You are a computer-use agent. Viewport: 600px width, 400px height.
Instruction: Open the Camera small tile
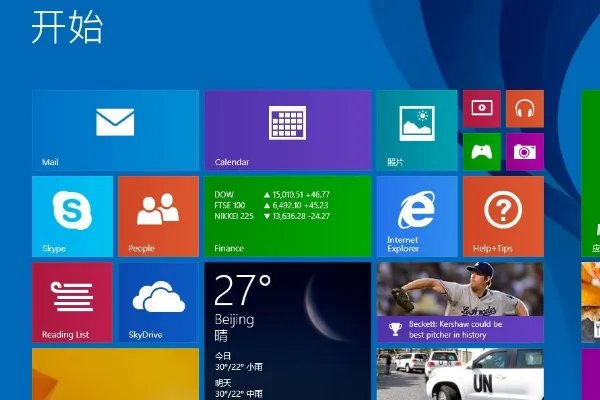525,152
